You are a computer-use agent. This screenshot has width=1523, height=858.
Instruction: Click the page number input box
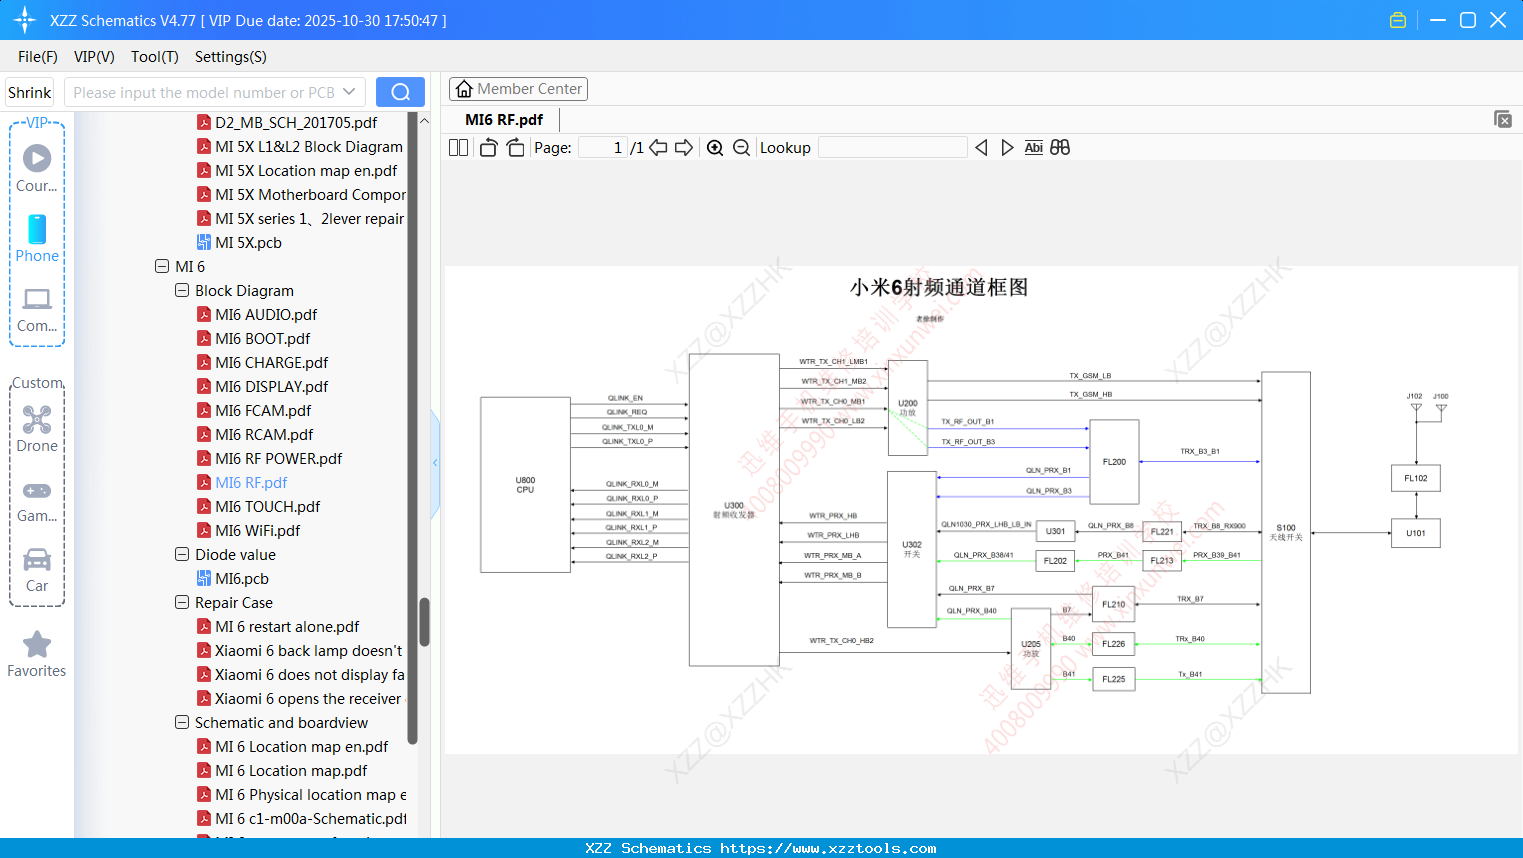603,147
